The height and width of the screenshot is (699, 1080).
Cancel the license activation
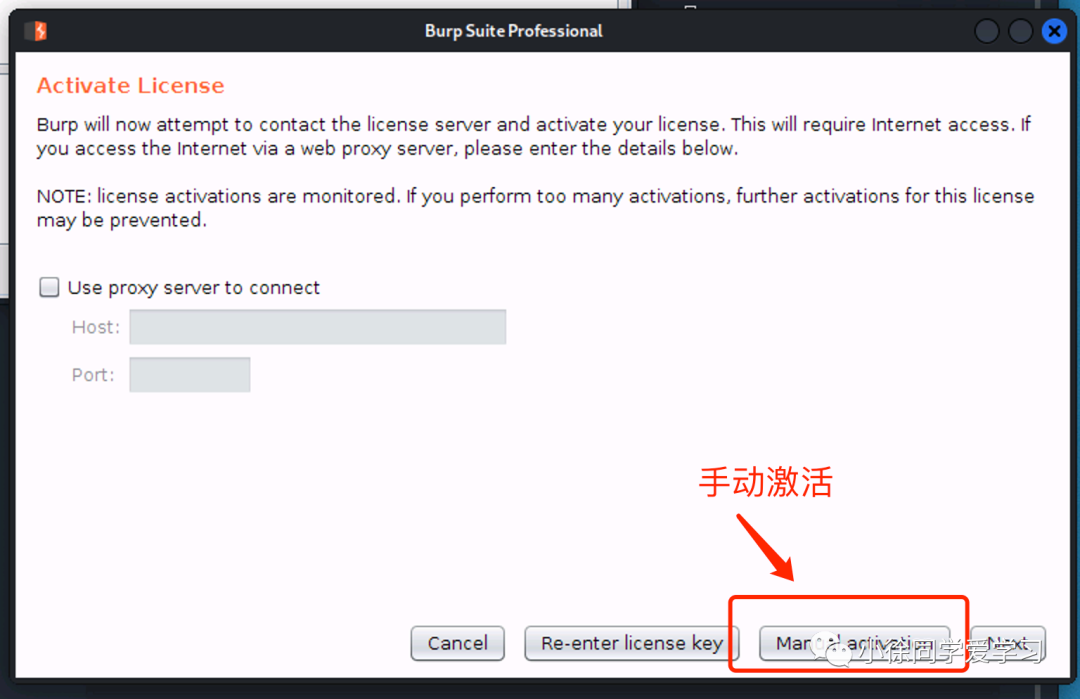click(457, 643)
